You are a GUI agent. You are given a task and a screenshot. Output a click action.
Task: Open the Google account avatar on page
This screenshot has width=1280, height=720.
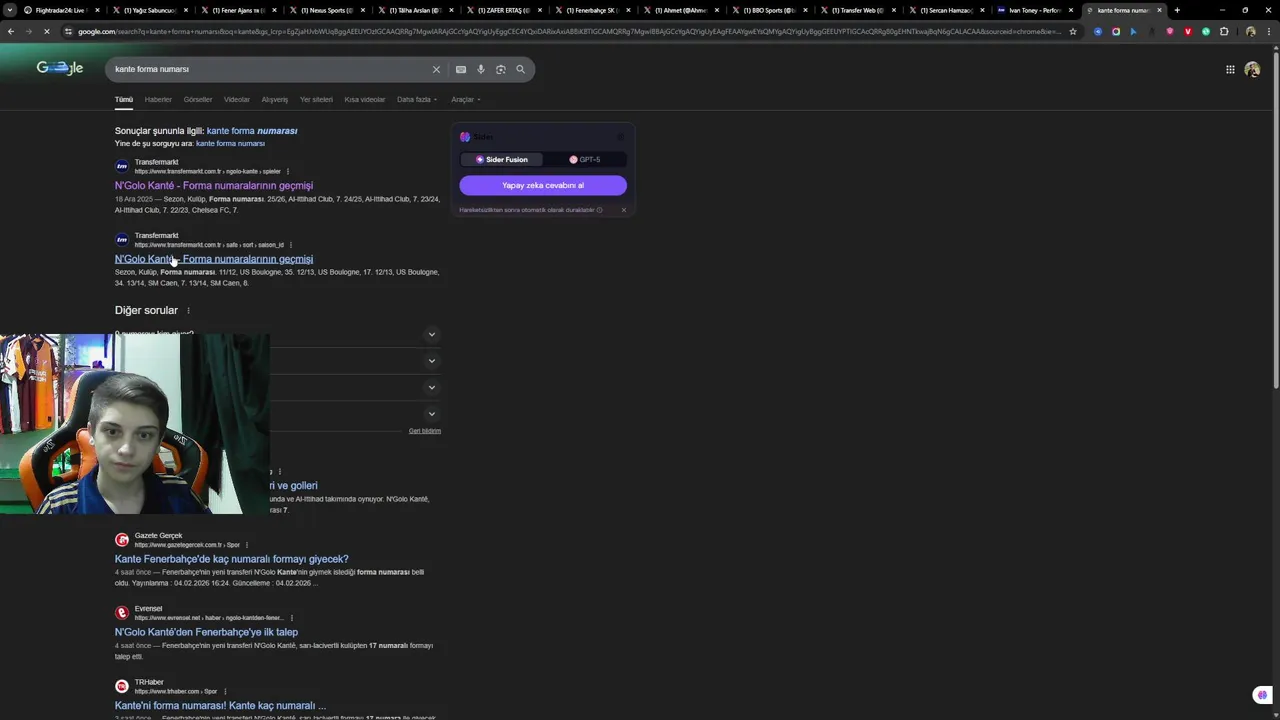point(1252,69)
